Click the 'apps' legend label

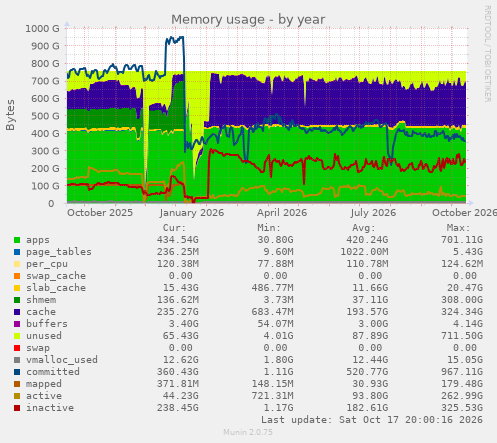click(x=38, y=240)
